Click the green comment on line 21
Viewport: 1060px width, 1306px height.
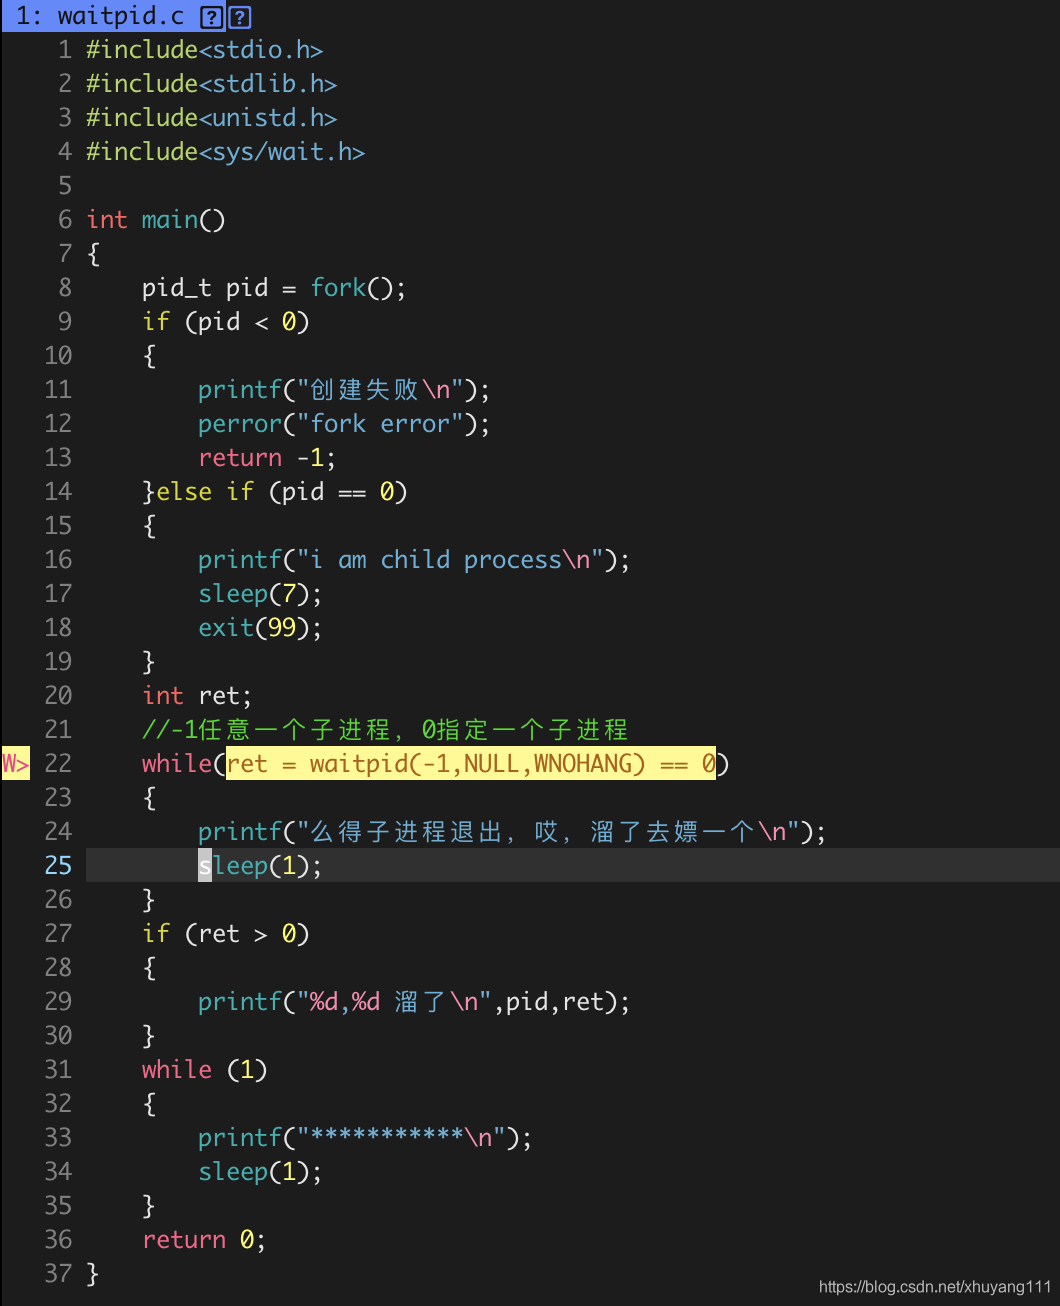coord(385,730)
